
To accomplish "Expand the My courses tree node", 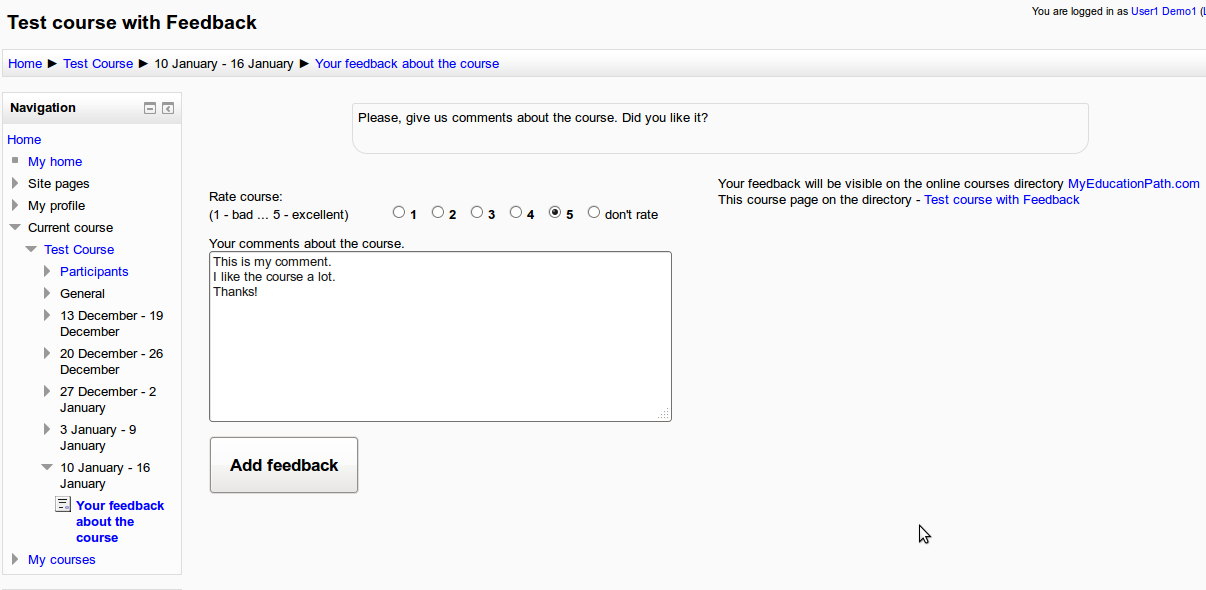I will point(15,559).
